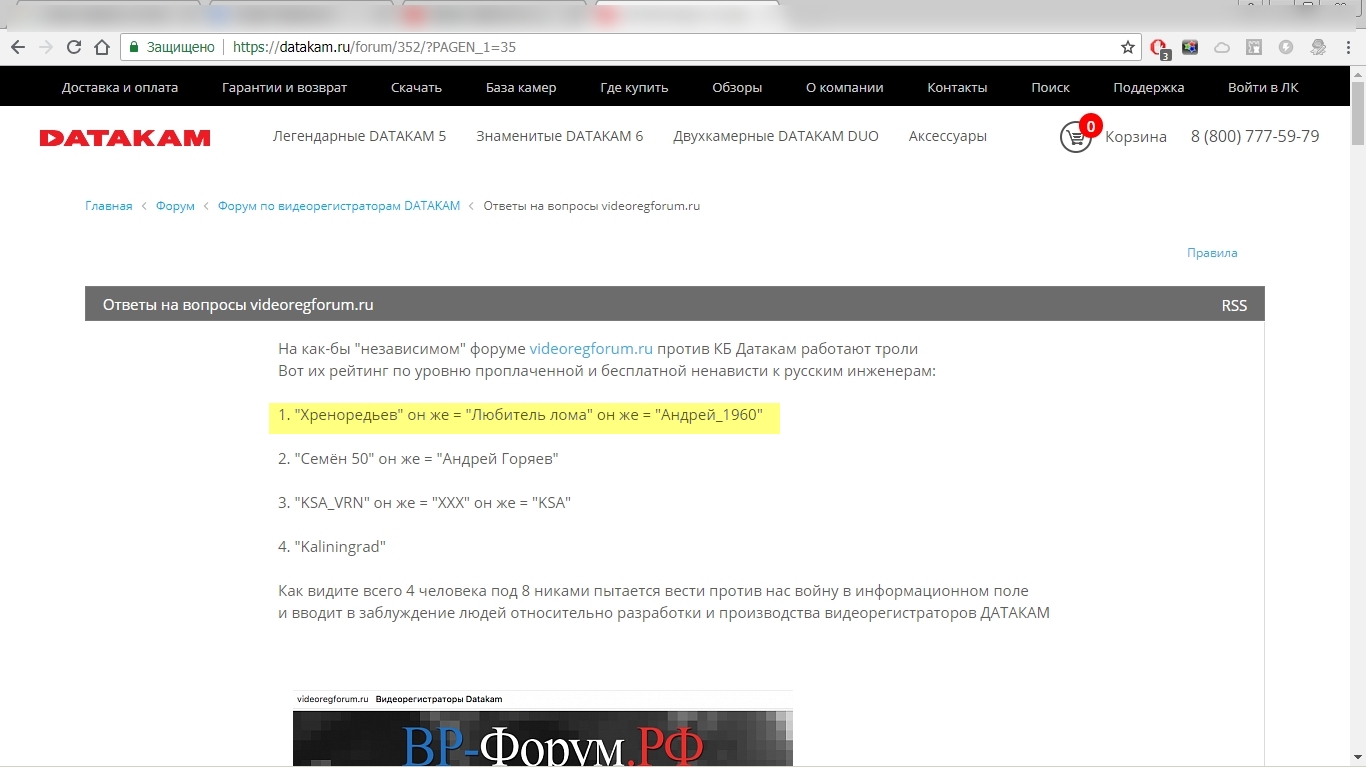Image resolution: width=1366 pixels, height=768 pixels.
Task: Click the RSS feed link
Action: [1234, 305]
